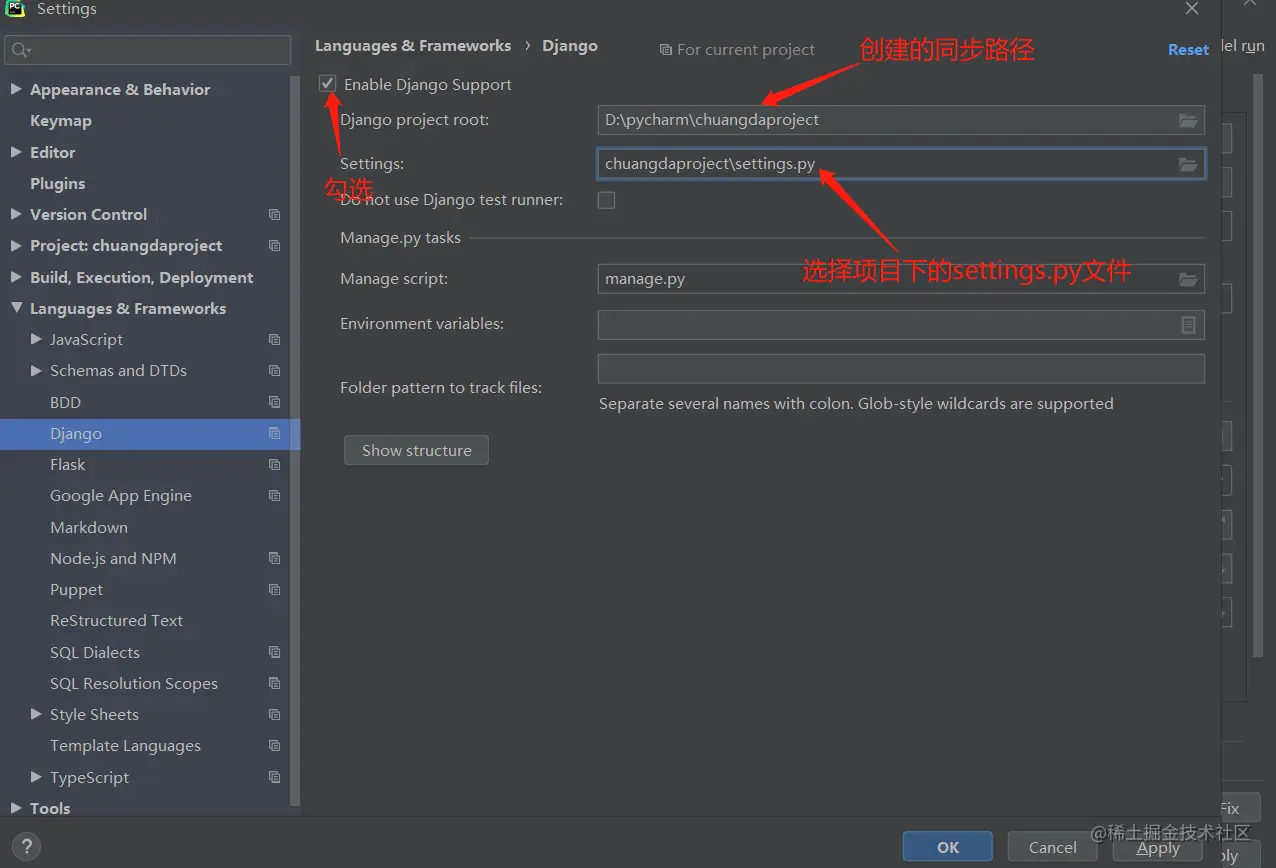Select Flask in the settings tree
The image size is (1276, 868).
pos(68,465)
